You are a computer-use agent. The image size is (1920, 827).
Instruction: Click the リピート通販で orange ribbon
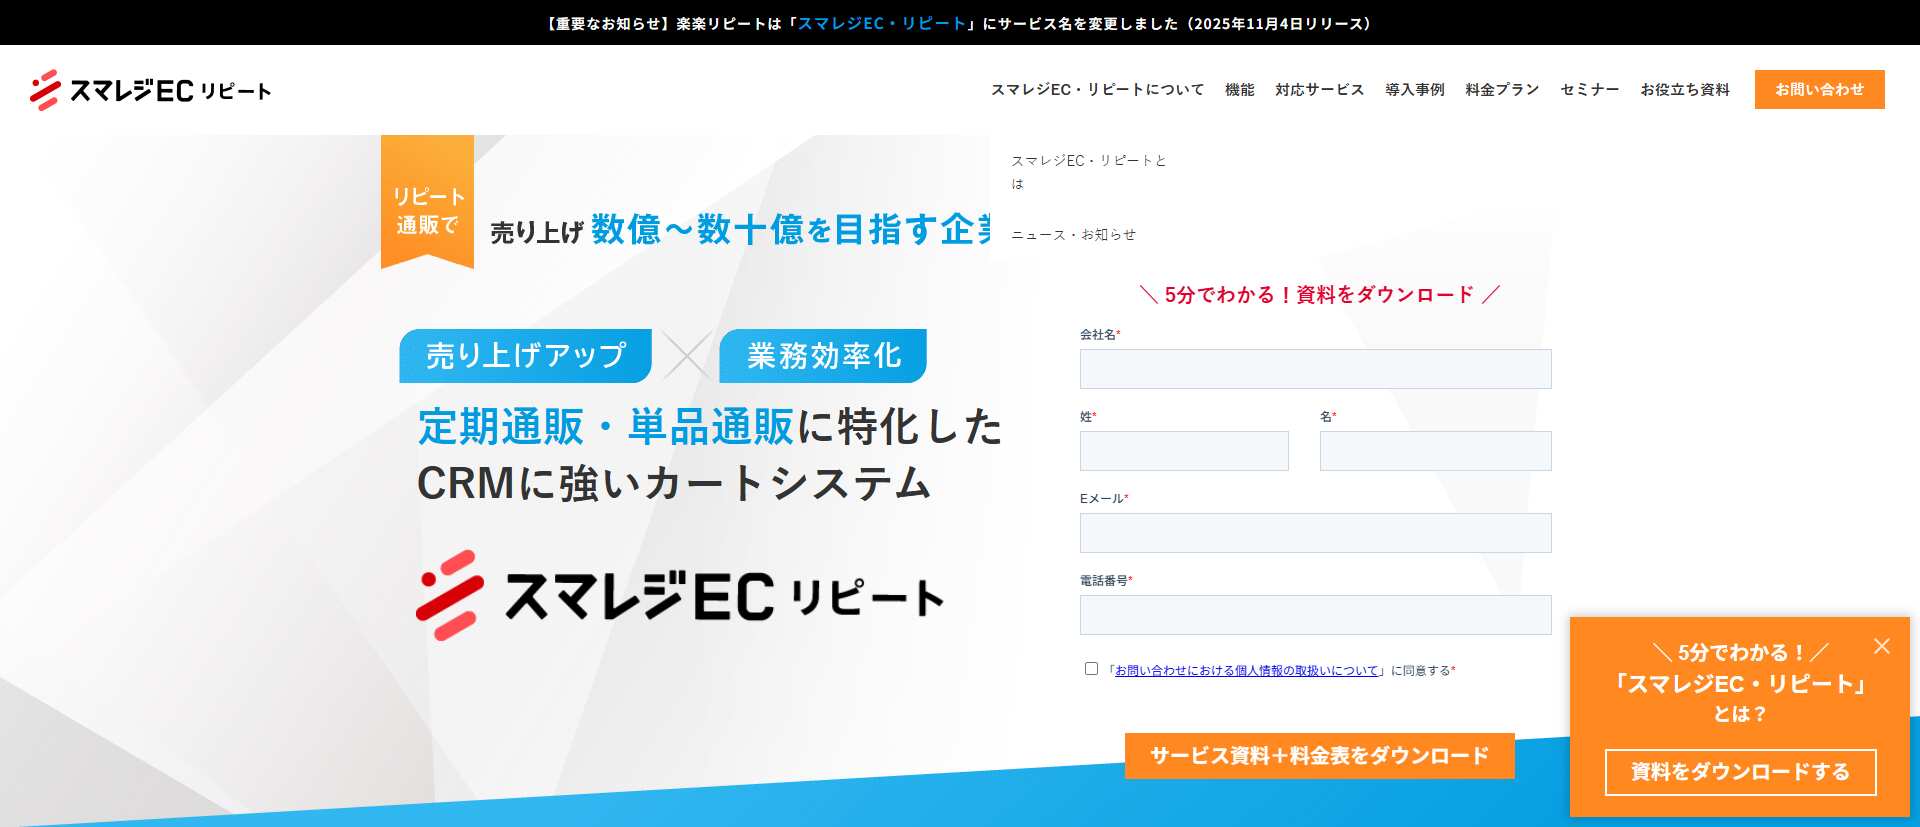coord(427,203)
